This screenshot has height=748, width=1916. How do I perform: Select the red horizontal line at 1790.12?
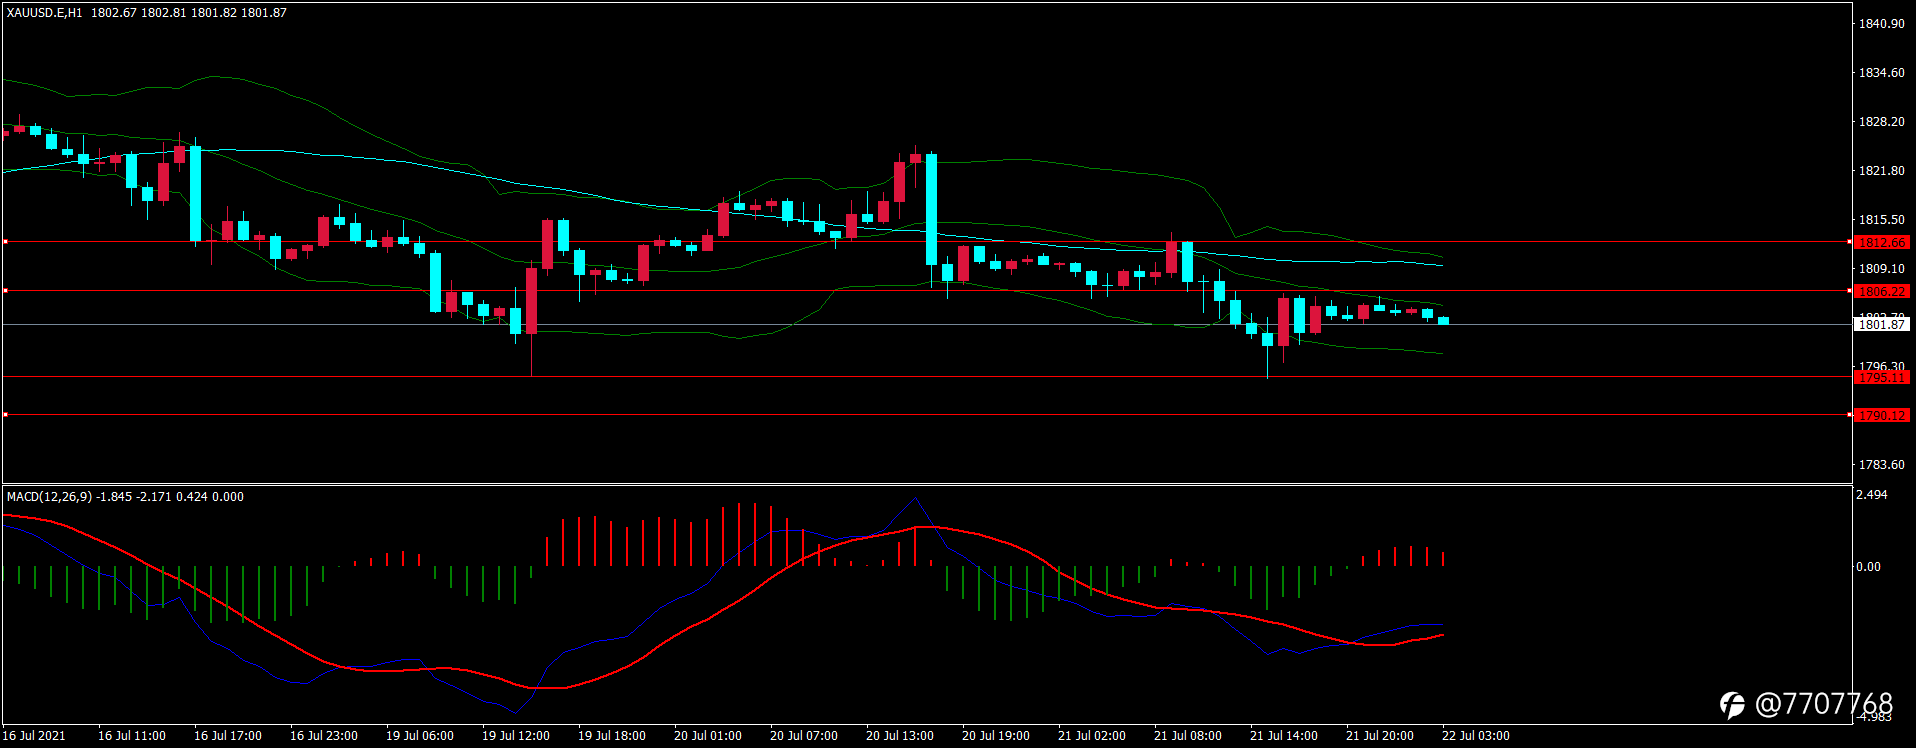[x=927, y=414]
